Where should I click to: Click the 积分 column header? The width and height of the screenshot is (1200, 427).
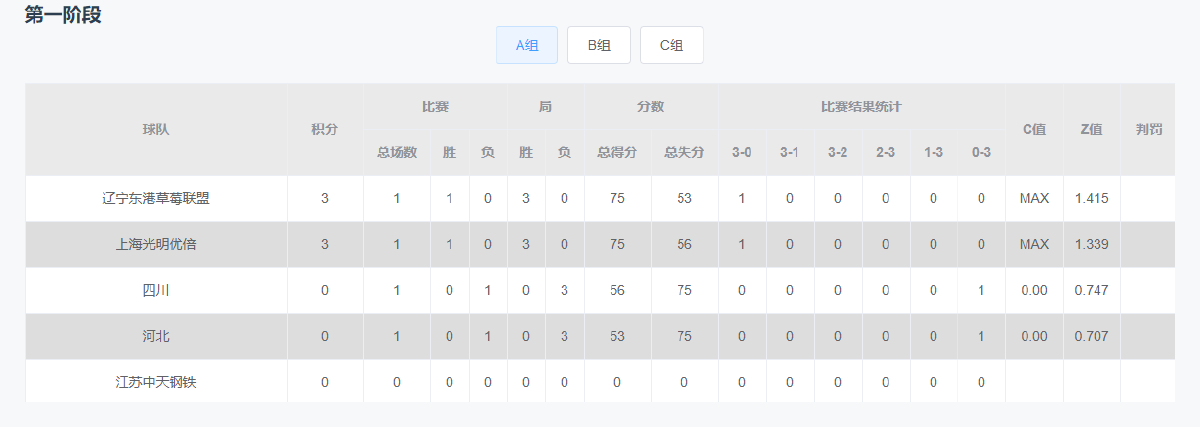pos(325,129)
